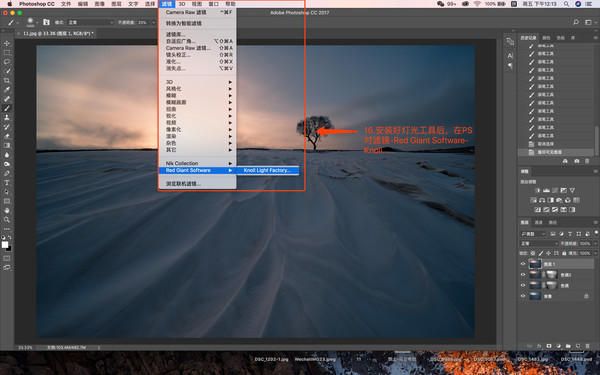Toggle the Brush panel from options bar

point(46,22)
